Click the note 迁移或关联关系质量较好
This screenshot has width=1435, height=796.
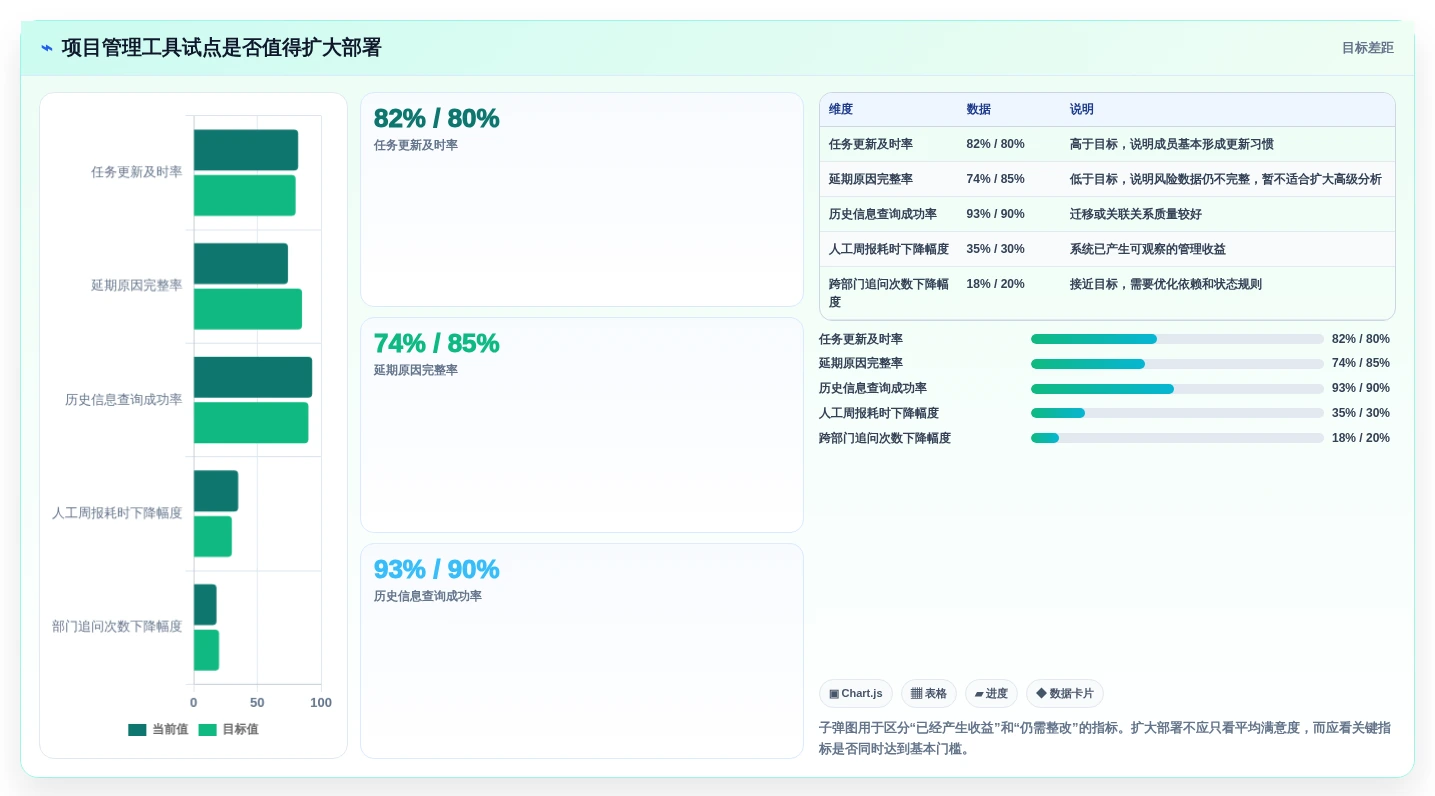tap(1136, 214)
